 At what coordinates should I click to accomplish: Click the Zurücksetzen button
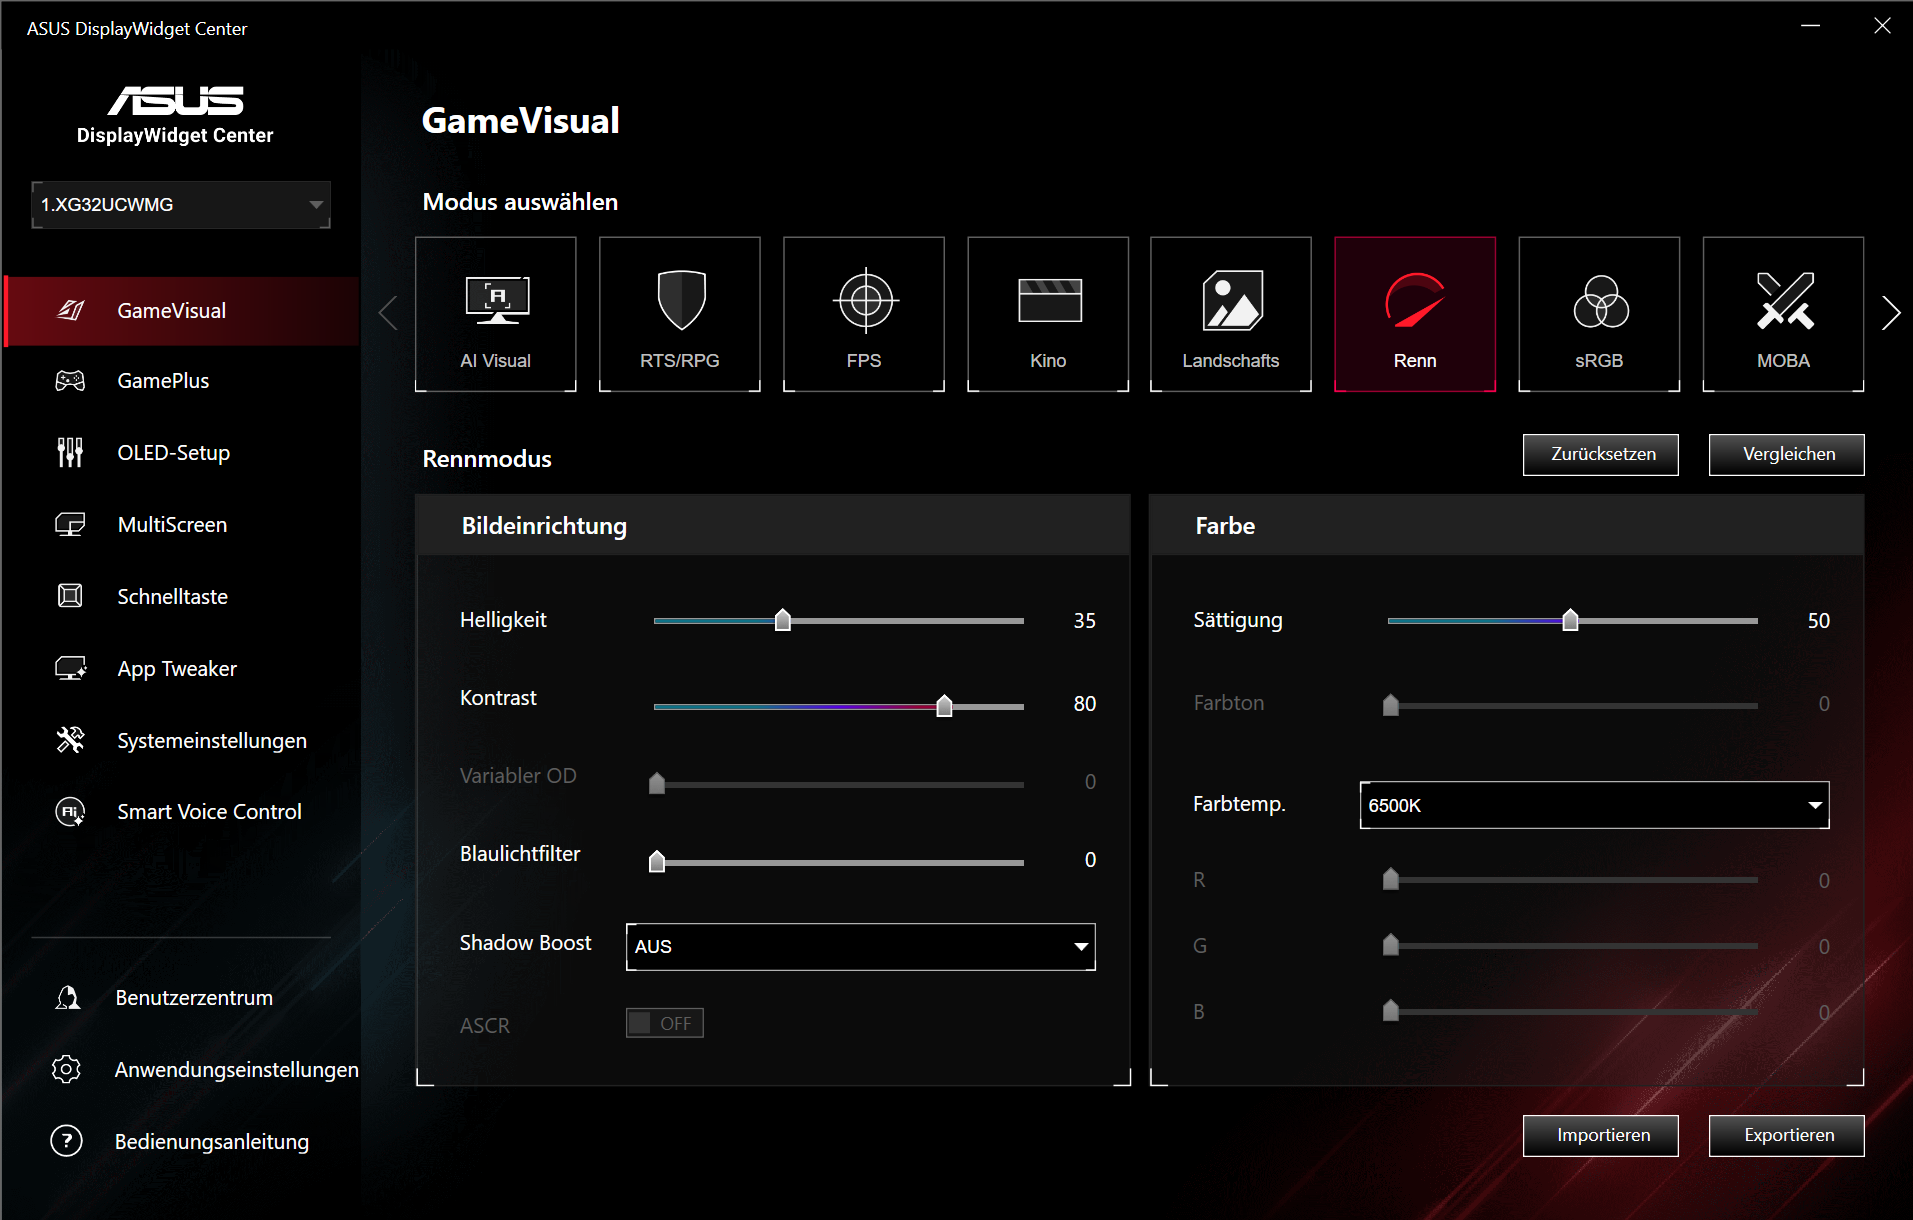click(1601, 455)
